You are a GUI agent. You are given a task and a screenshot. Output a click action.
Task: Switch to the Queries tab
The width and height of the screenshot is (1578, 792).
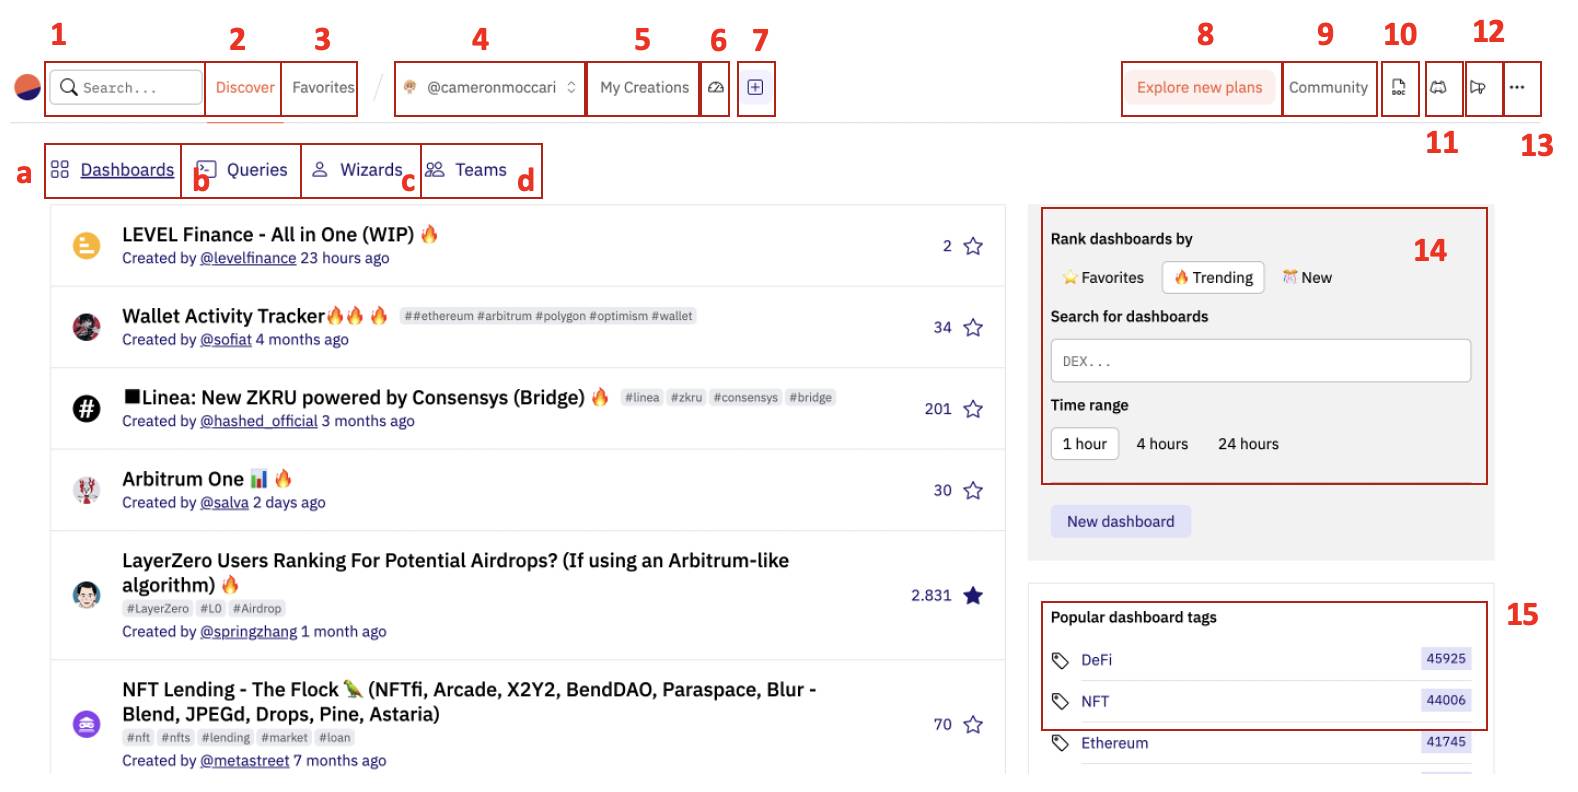tap(242, 170)
